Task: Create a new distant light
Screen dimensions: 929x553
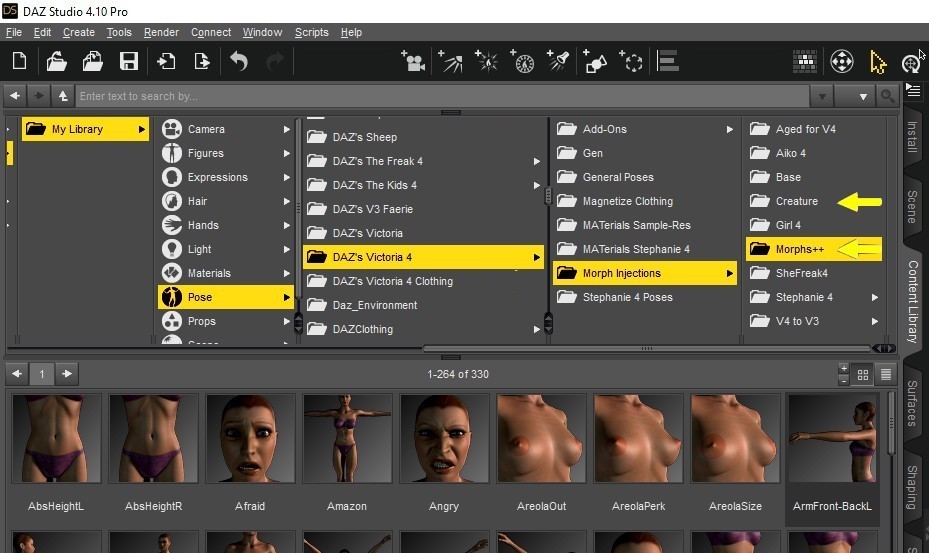Action: pos(450,61)
